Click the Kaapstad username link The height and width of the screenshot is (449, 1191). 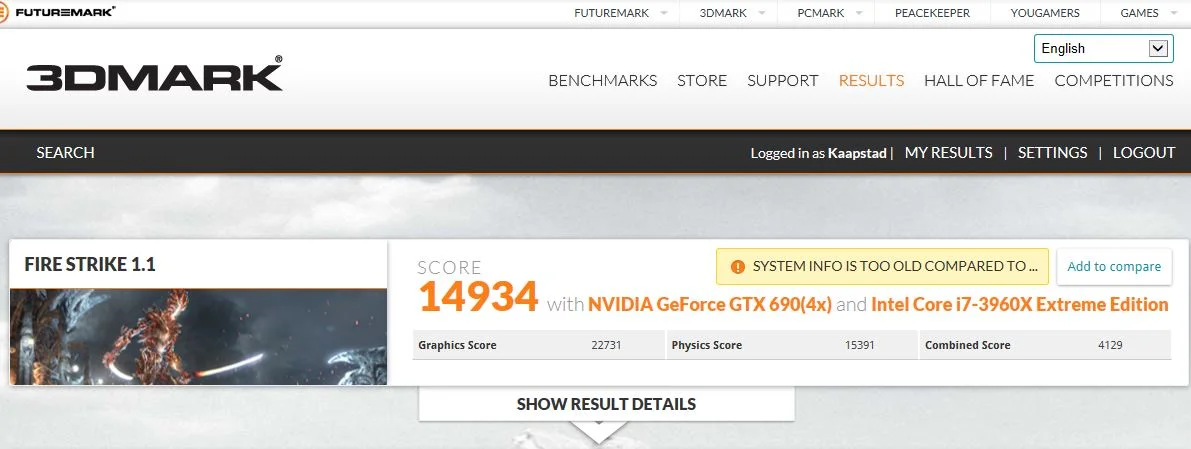pyautogui.click(x=857, y=153)
